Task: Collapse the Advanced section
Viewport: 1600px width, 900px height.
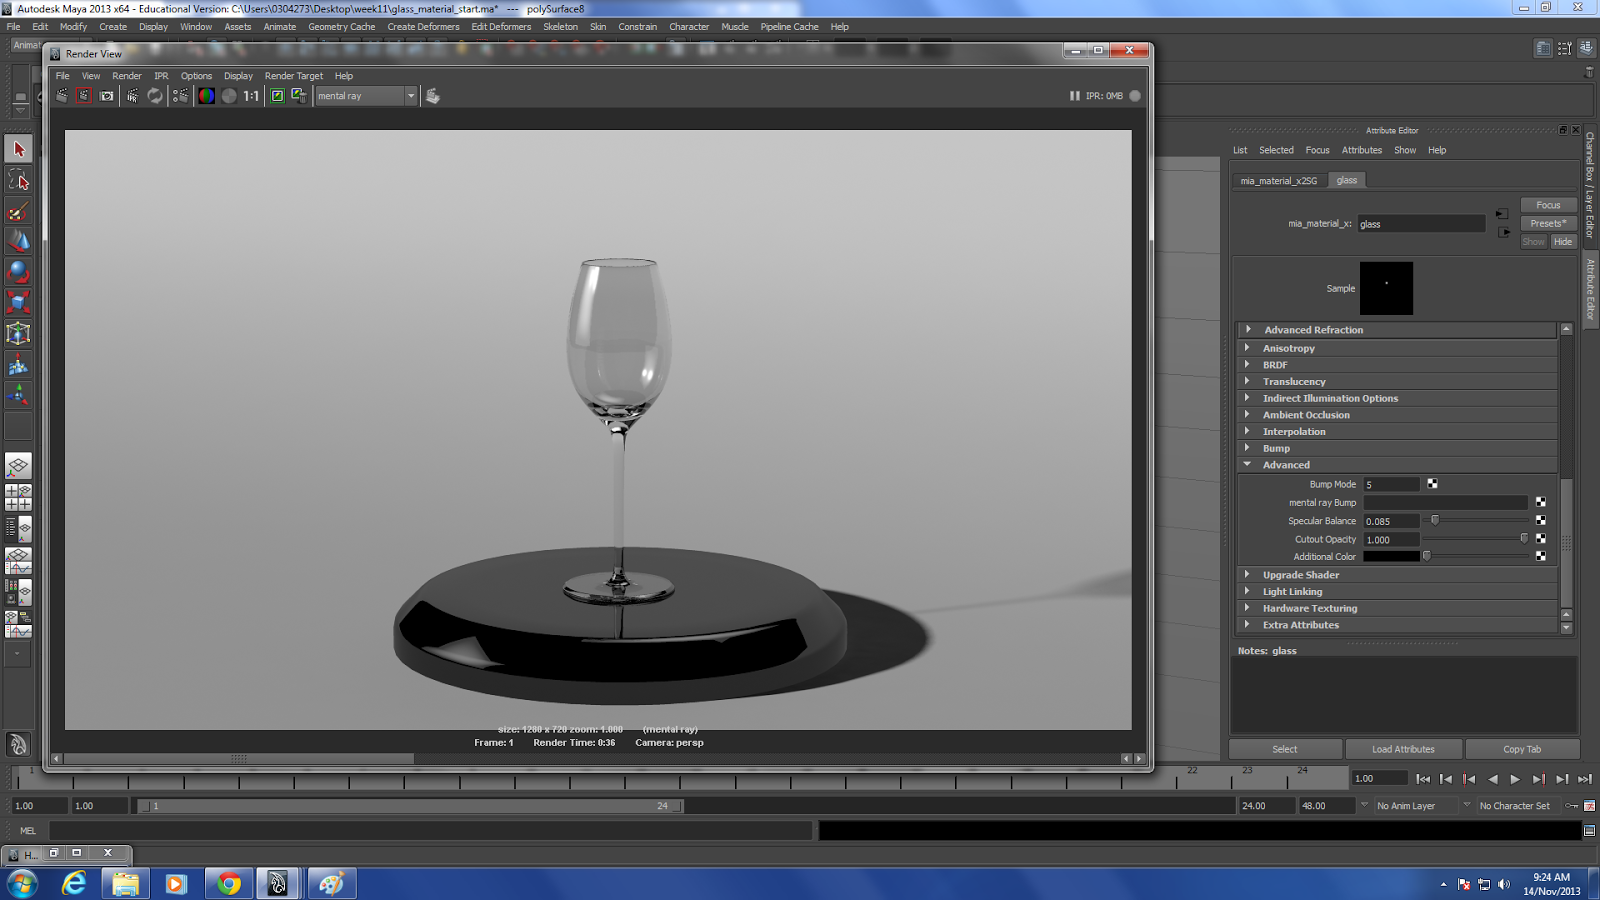Action: click(1398, 465)
